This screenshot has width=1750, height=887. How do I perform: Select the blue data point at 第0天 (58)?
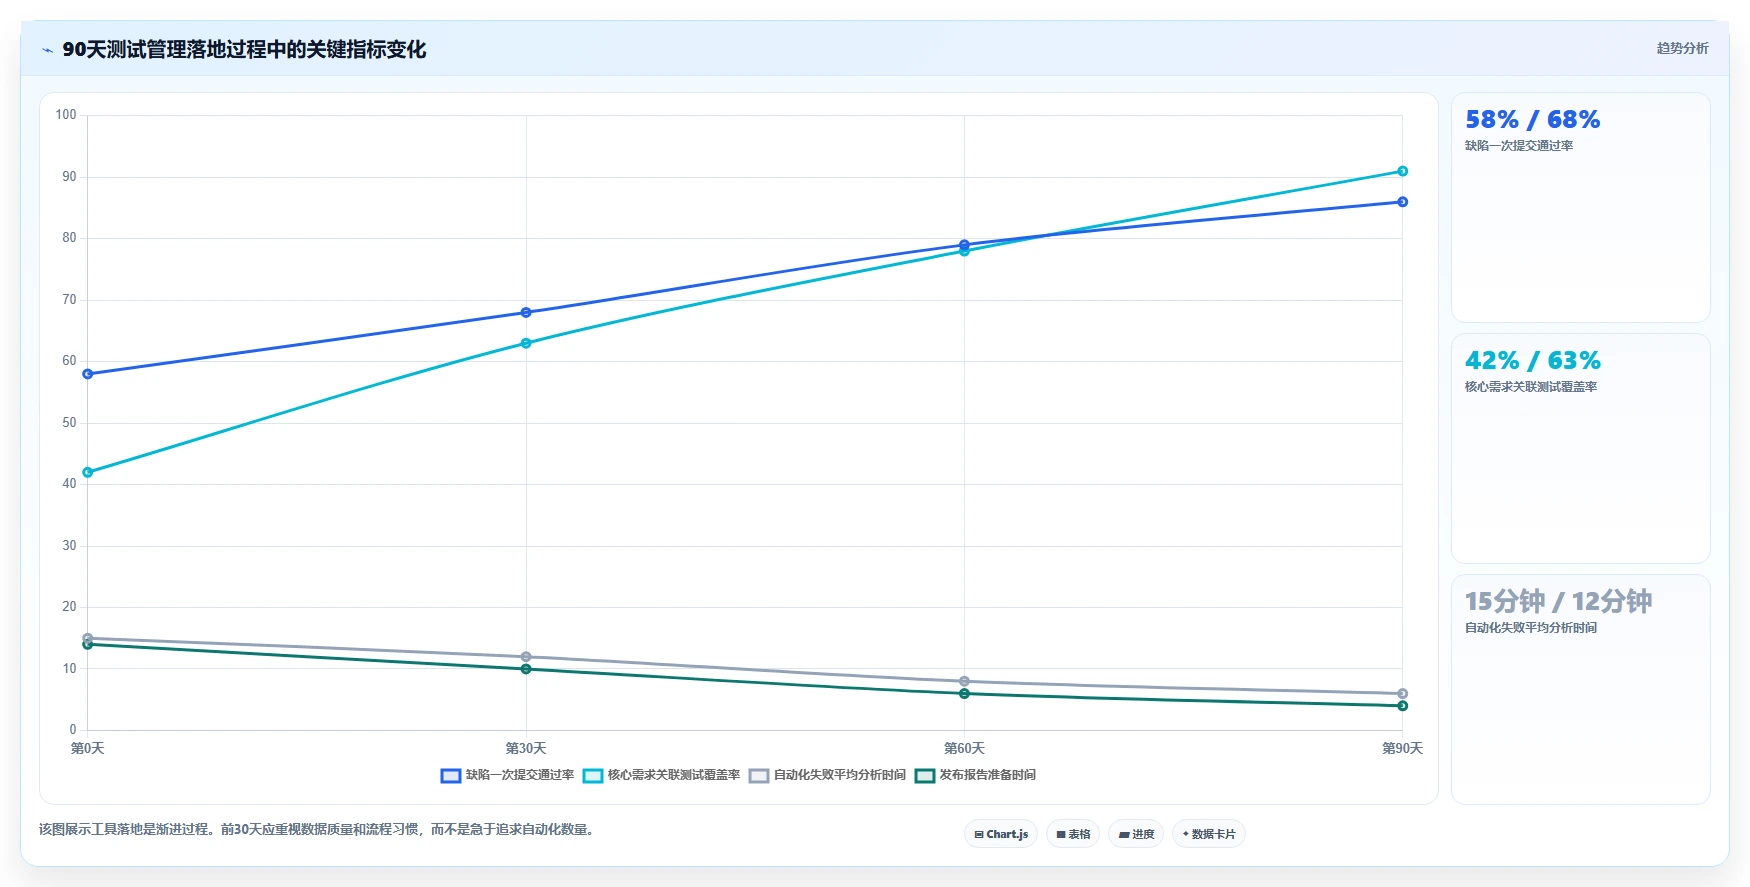(x=88, y=374)
